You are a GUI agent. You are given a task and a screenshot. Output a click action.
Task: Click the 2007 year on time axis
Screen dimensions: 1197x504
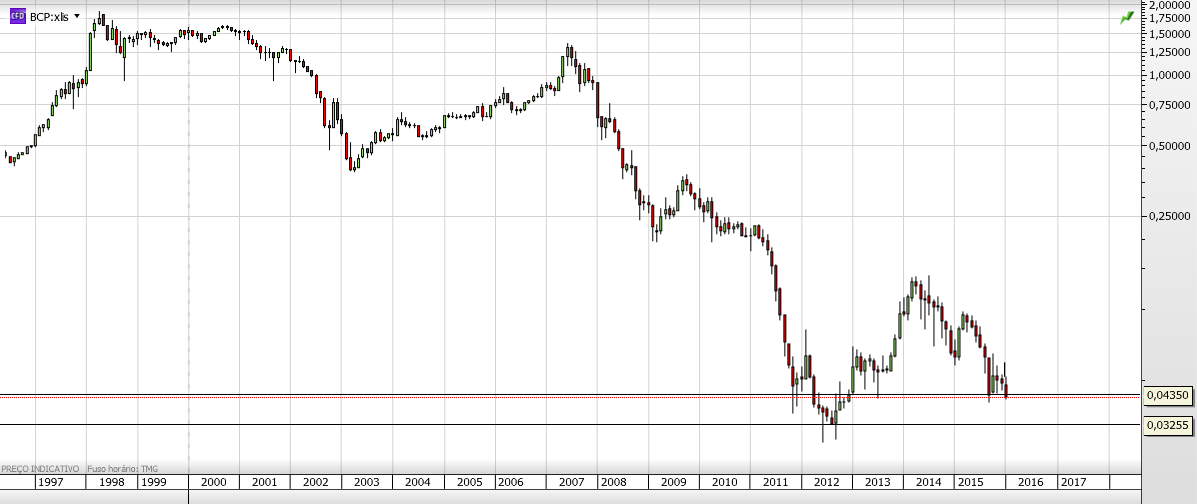tap(571, 483)
